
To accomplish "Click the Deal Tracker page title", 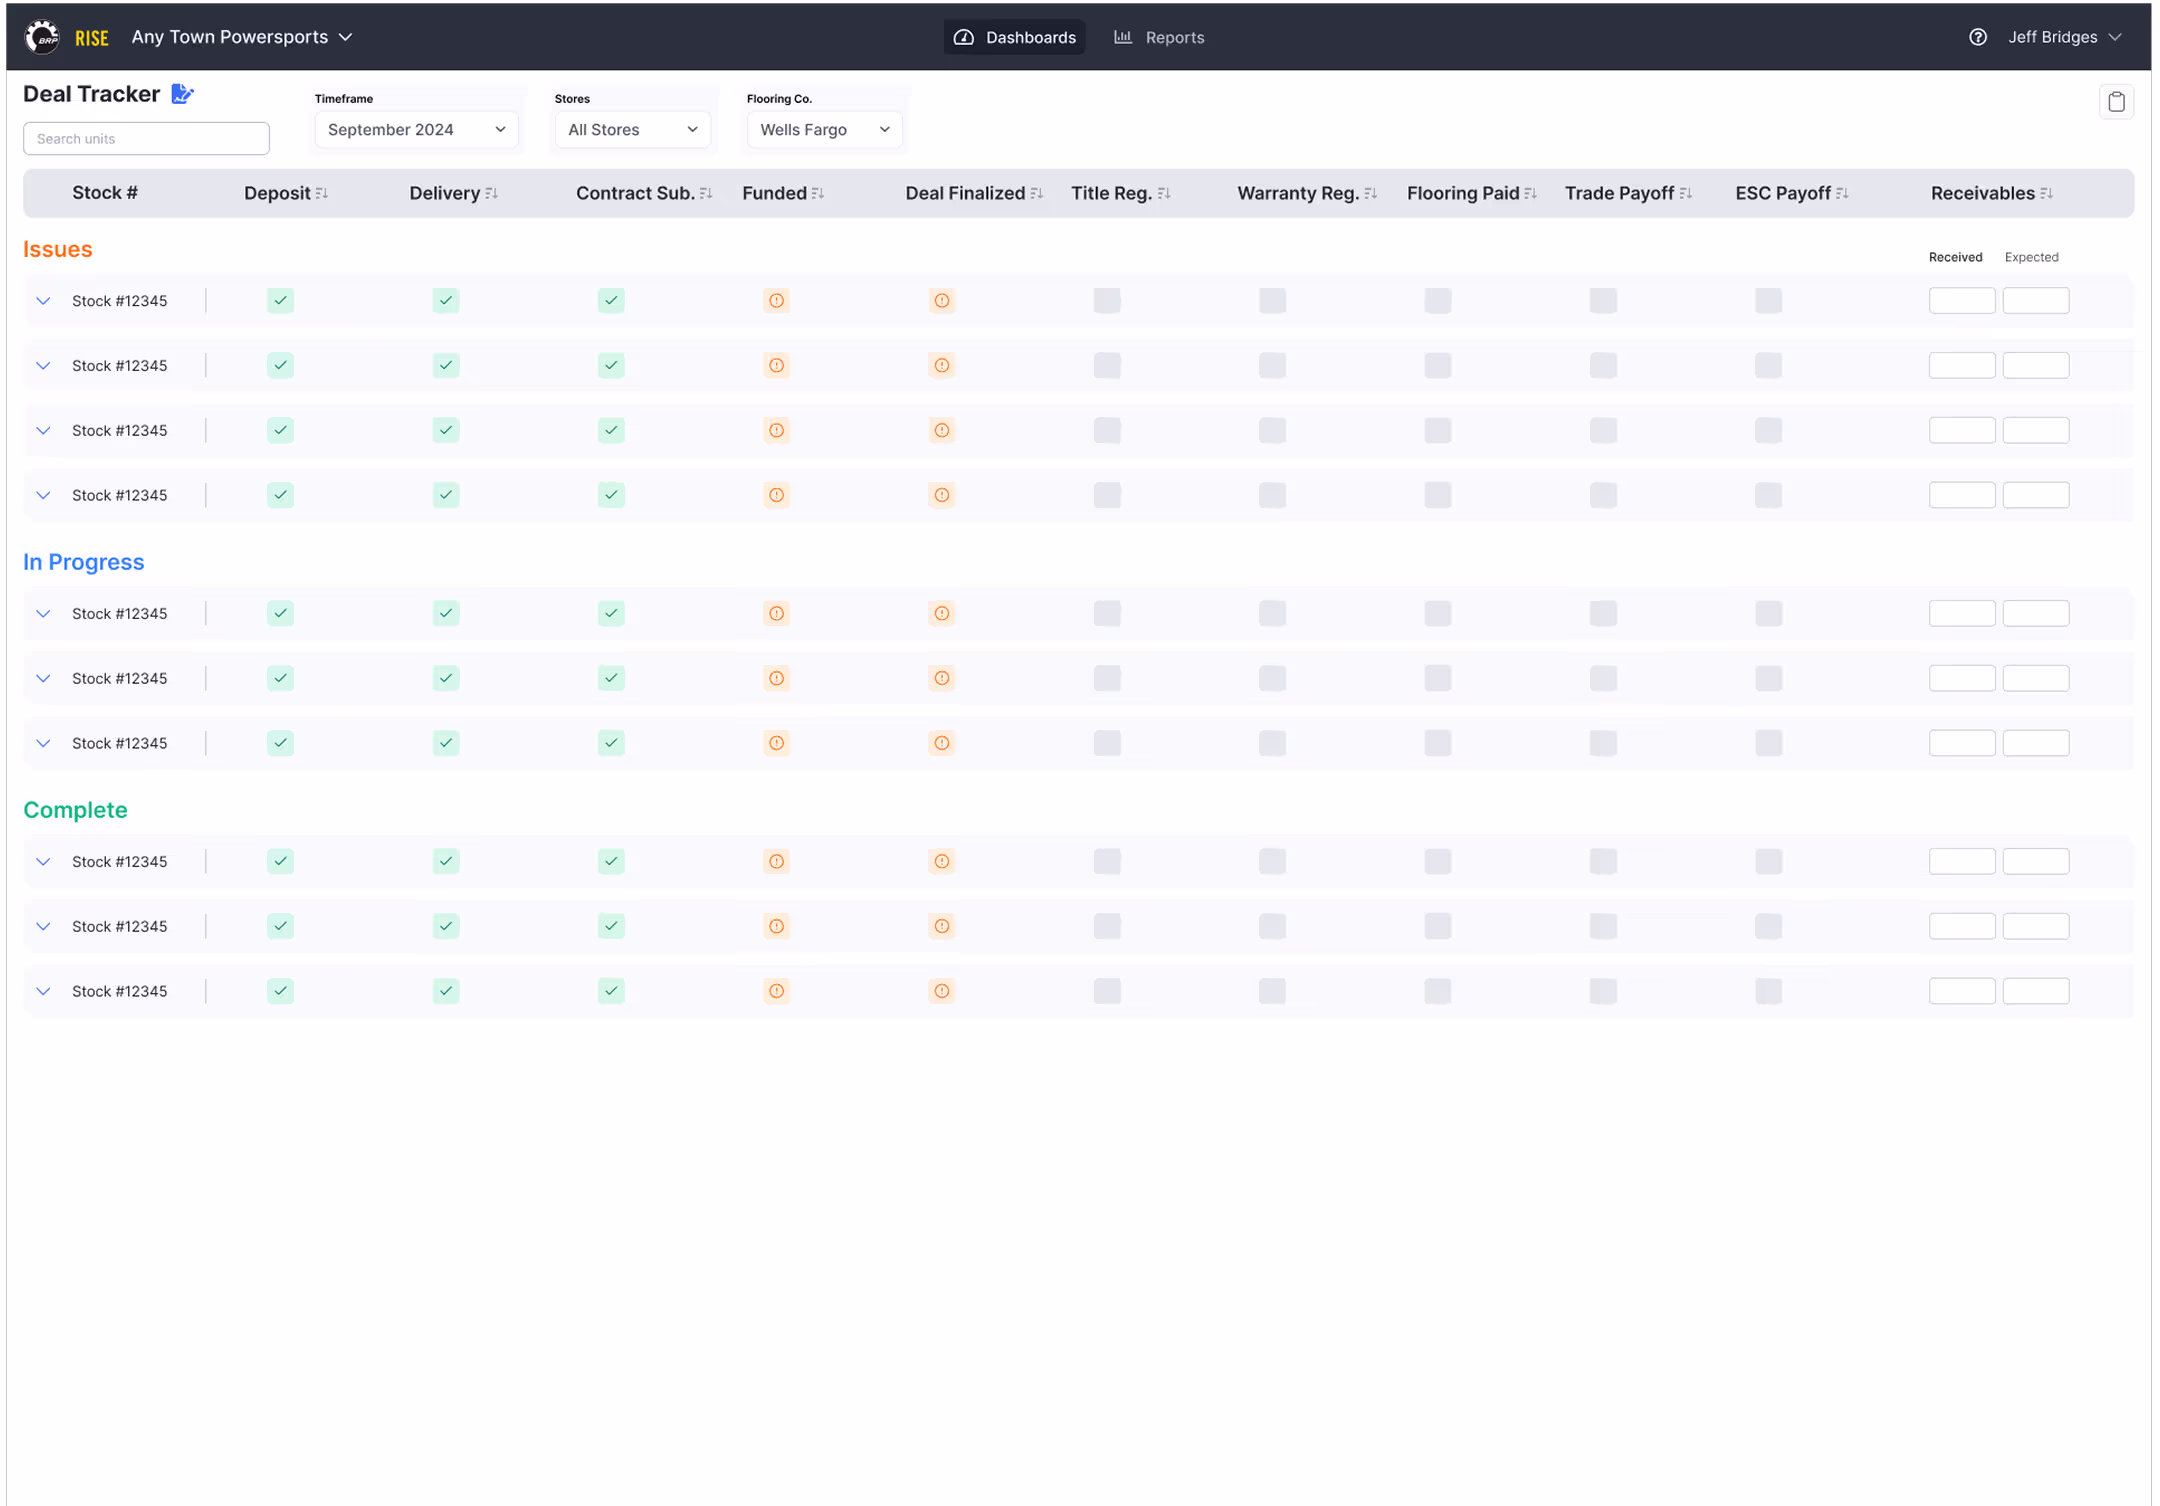I will (92, 94).
